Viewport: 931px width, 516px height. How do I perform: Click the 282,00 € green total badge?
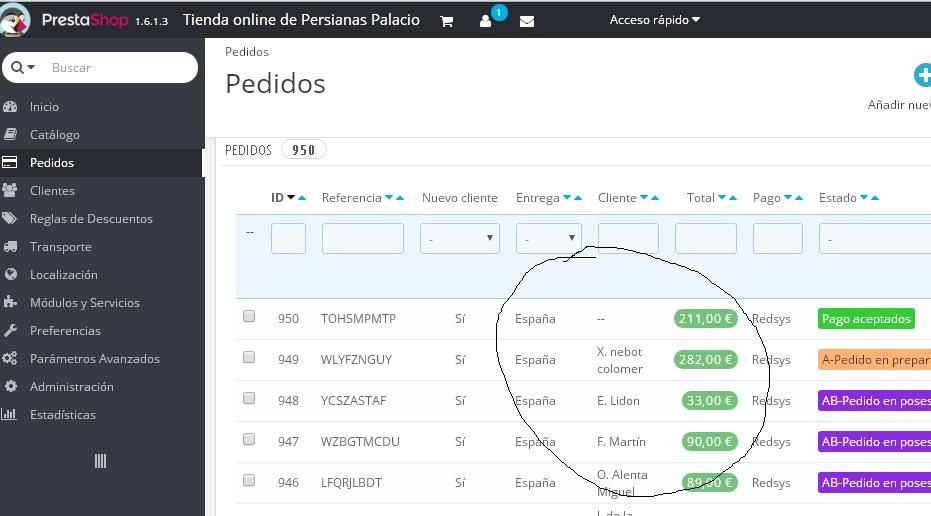click(705, 360)
